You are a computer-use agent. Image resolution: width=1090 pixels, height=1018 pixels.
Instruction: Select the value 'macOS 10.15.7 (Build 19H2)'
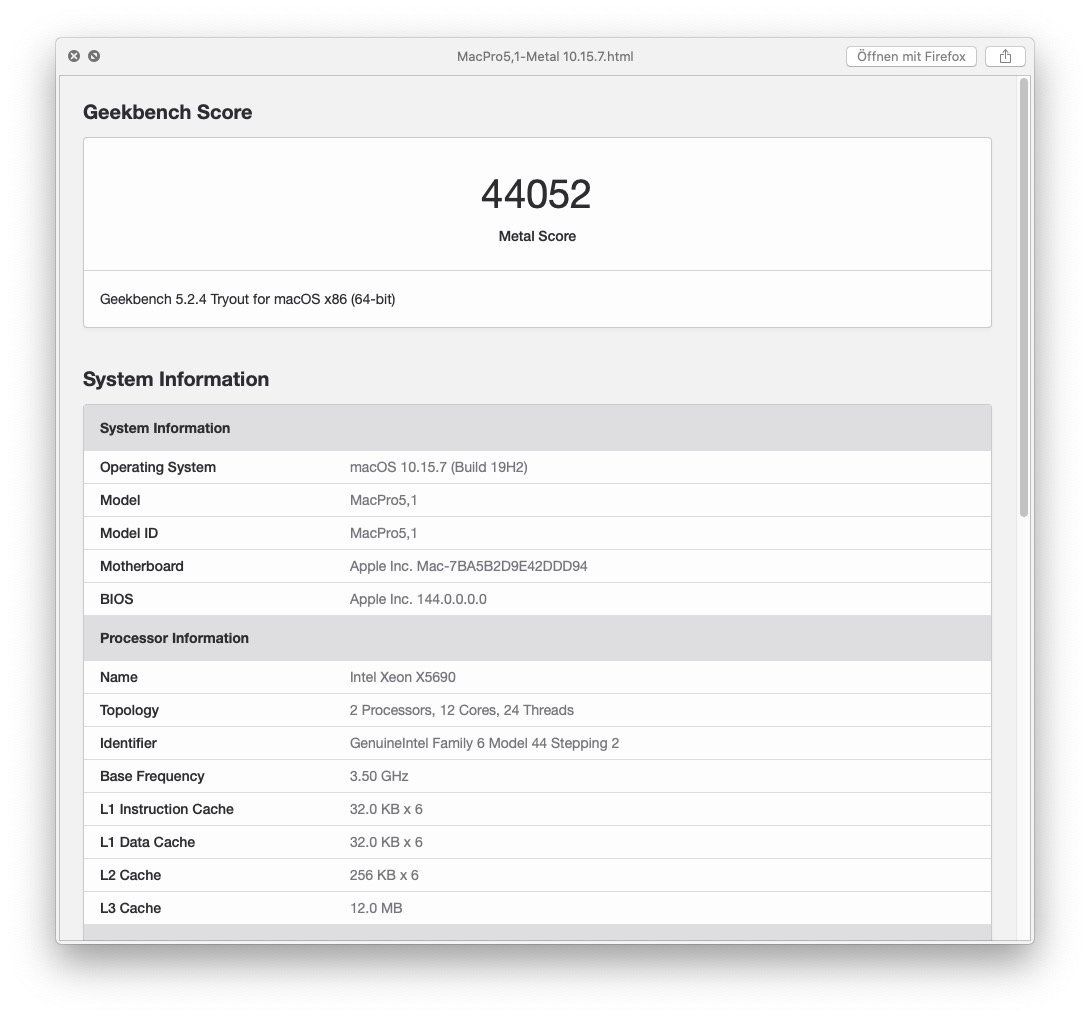(439, 467)
